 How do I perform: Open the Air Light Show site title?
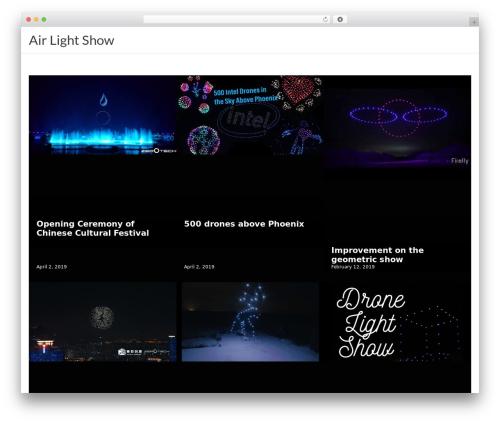pyautogui.click(x=71, y=40)
